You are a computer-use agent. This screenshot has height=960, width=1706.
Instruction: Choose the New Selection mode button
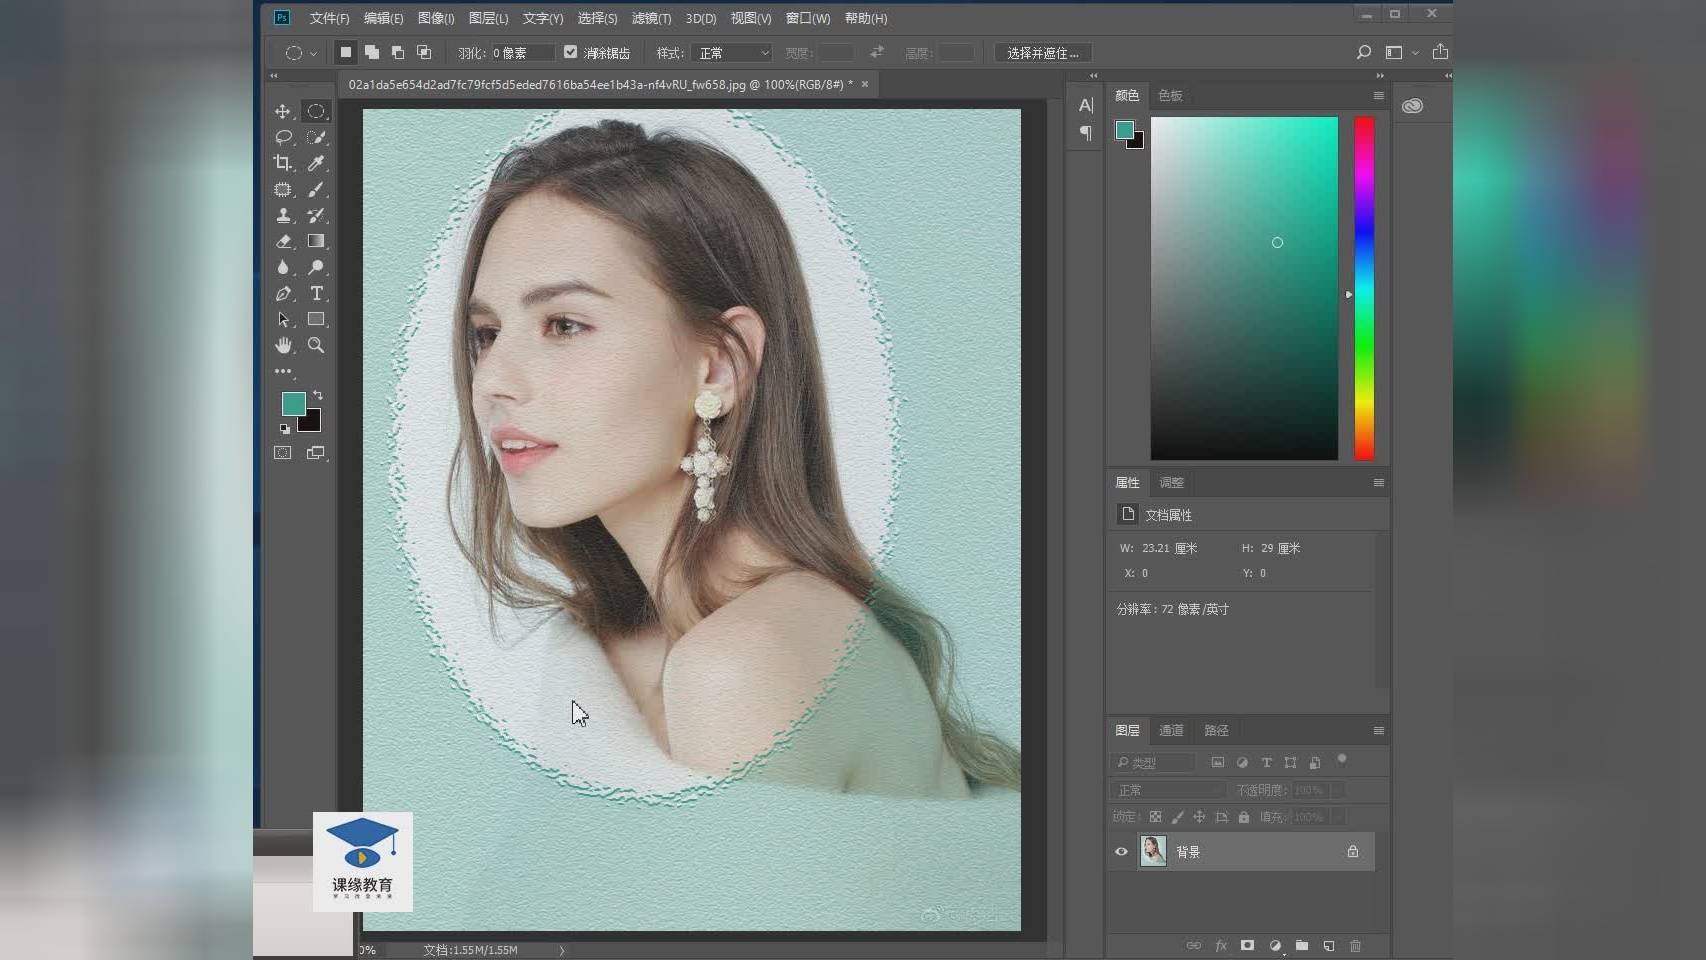(x=346, y=52)
